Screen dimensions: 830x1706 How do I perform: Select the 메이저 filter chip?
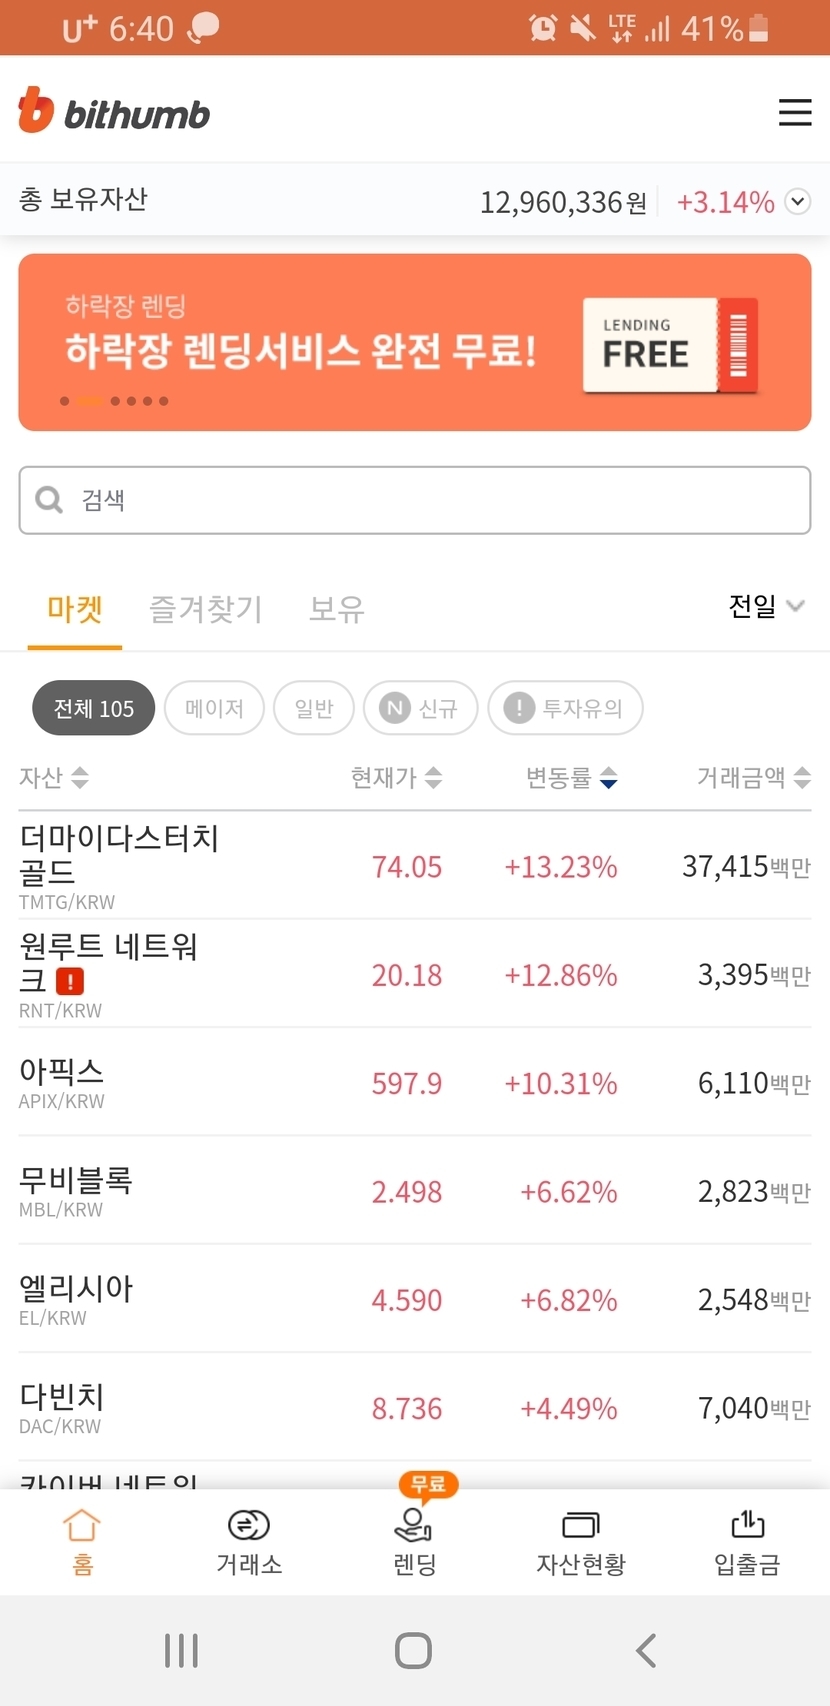(214, 708)
